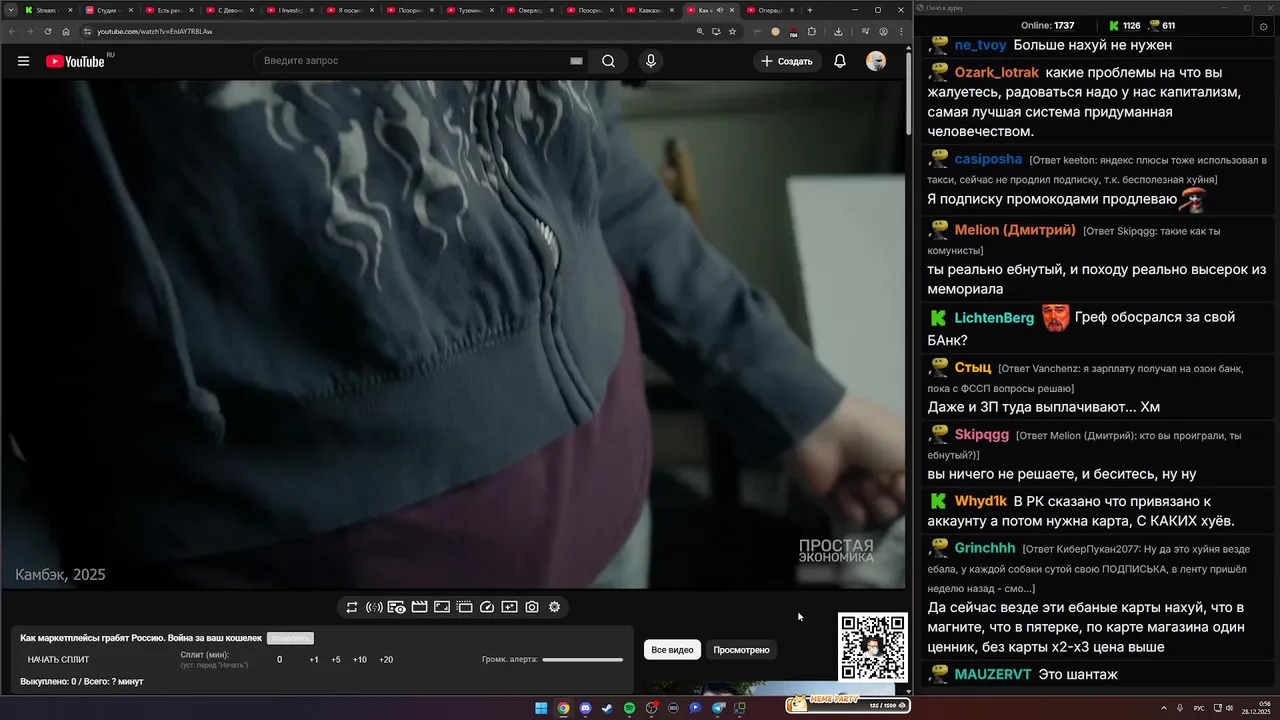Open the YouTube account avatar menu
The image size is (1280, 720).
click(876, 61)
